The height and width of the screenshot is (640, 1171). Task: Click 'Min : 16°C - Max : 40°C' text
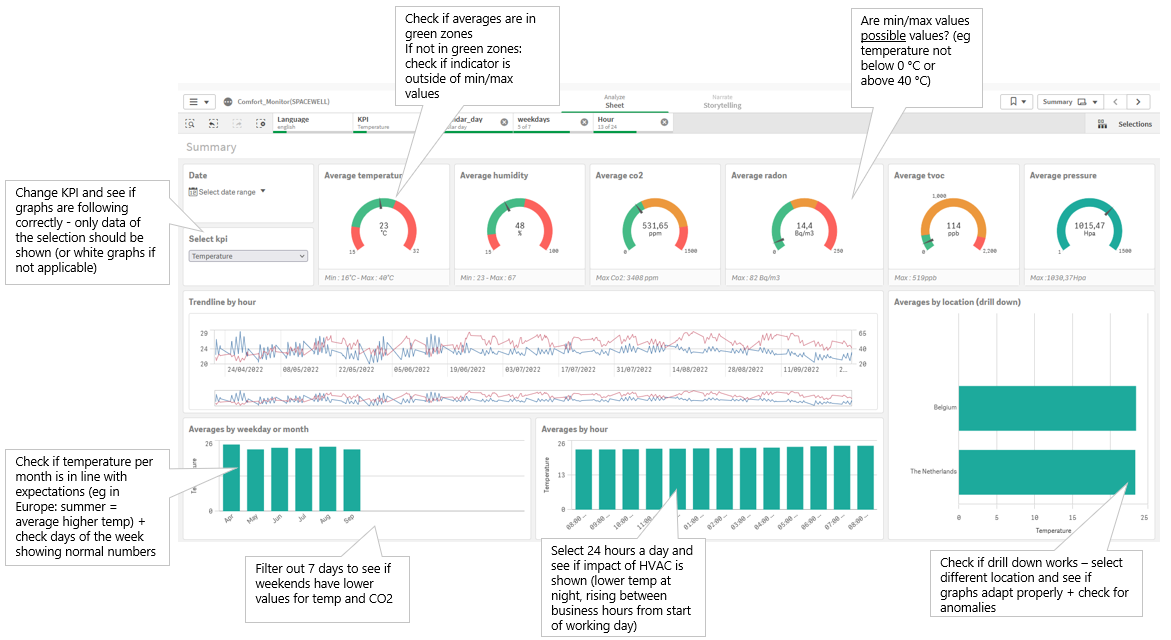point(359,278)
